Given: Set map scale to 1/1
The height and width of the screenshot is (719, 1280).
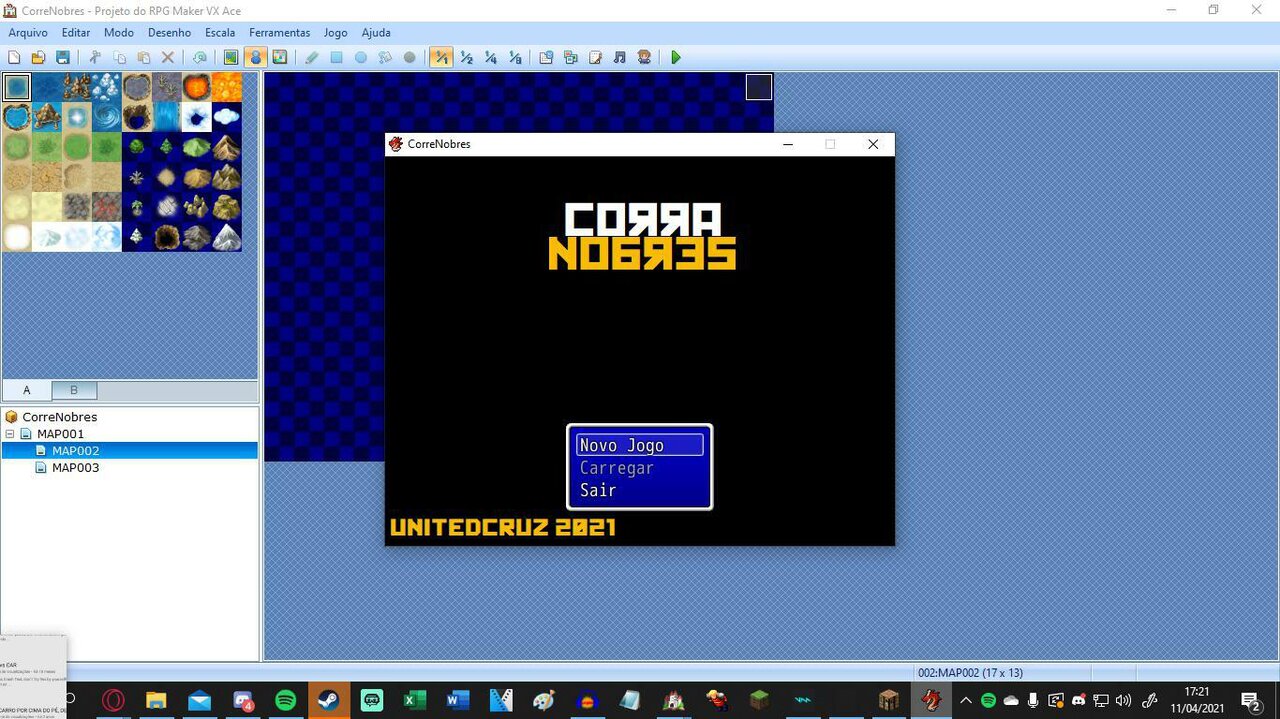Looking at the screenshot, I should (440, 58).
